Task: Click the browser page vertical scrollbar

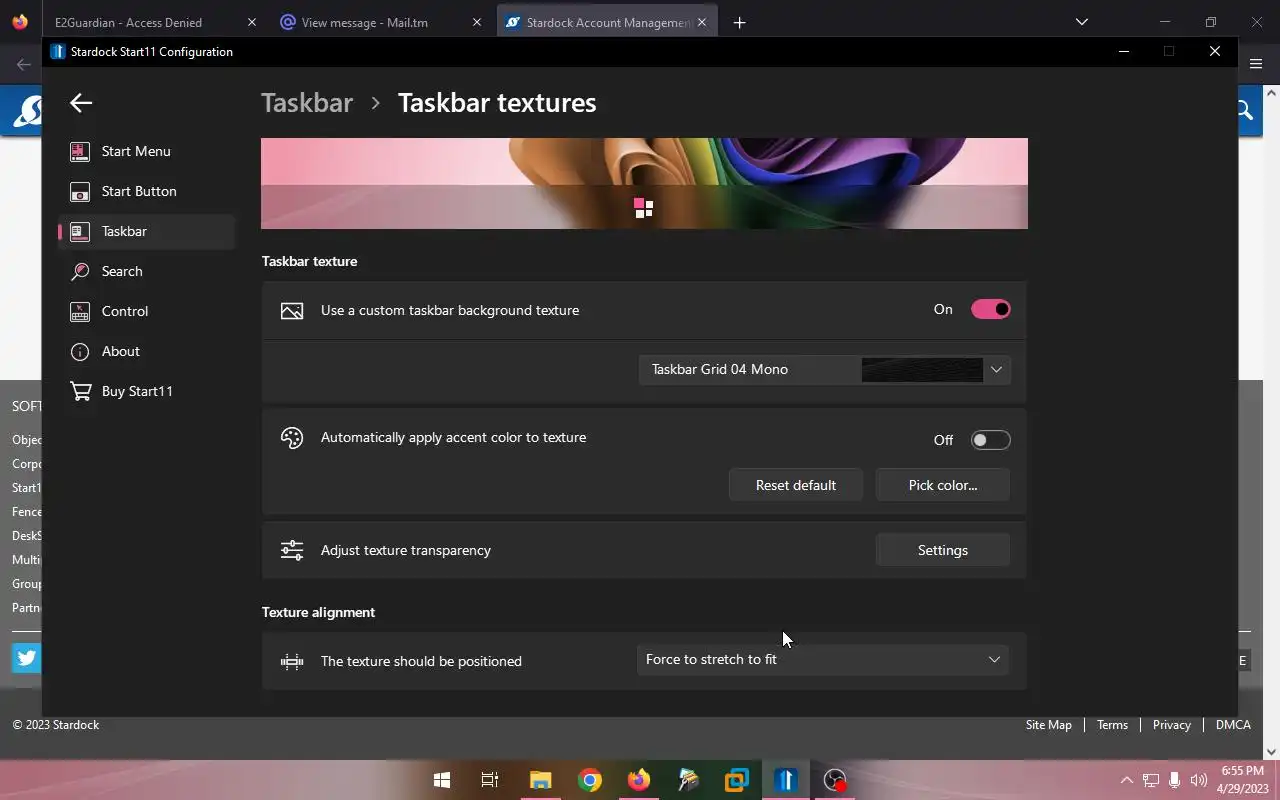Action: coord(1272,420)
